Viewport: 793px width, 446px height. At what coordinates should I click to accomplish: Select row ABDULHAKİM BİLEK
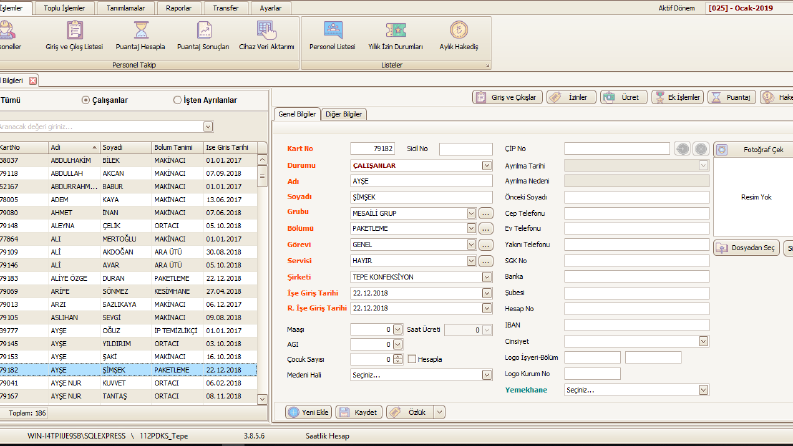pos(128,160)
